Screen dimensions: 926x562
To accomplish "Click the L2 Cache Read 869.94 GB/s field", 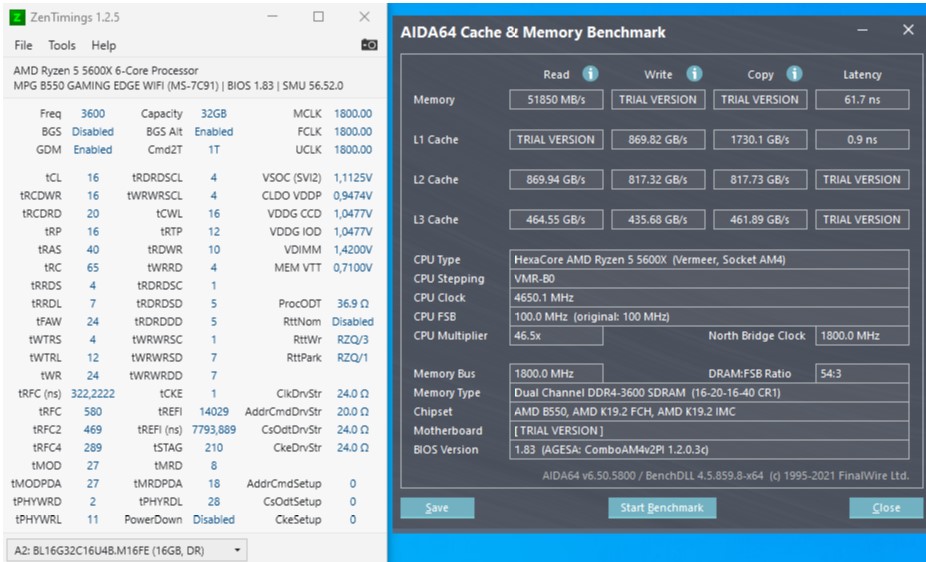I will tap(556, 179).
